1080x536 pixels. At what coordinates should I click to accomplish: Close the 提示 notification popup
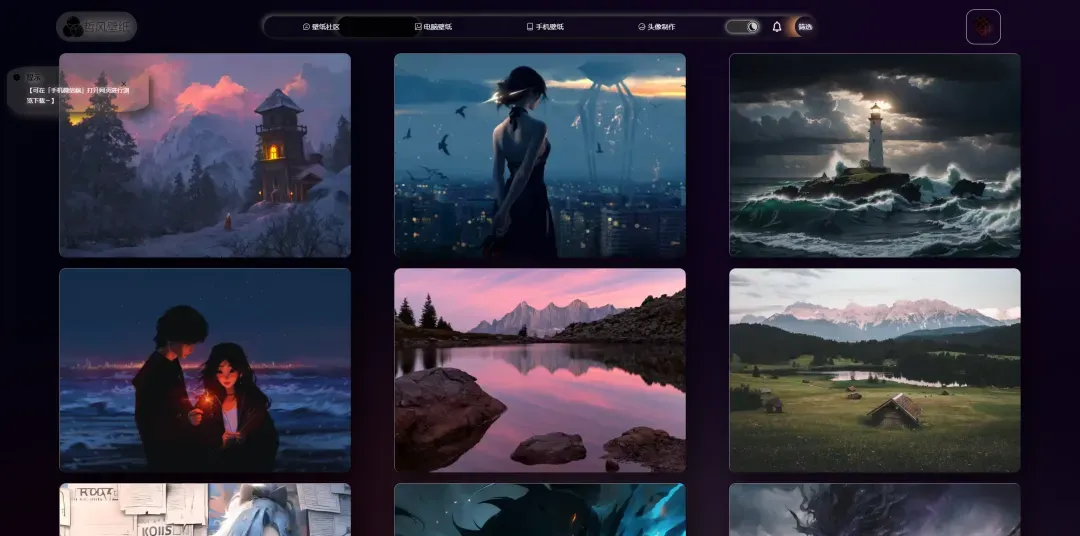point(124,84)
